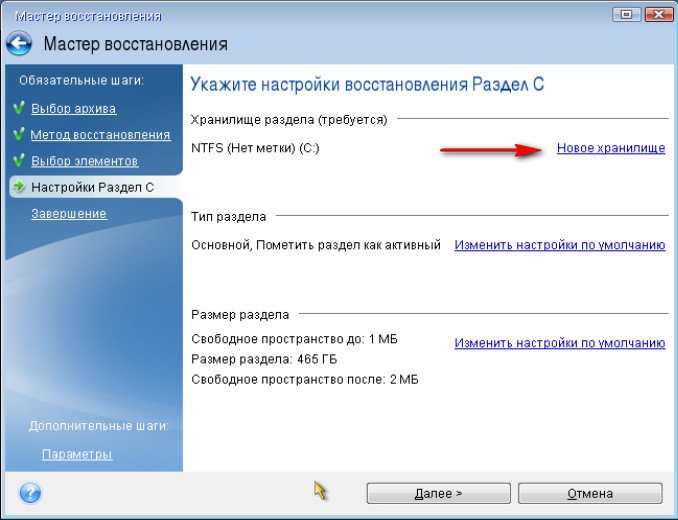Viewport: 678px width, 520px height.
Task: Go to Метод восстановления step
Action: tap(100, 135)
